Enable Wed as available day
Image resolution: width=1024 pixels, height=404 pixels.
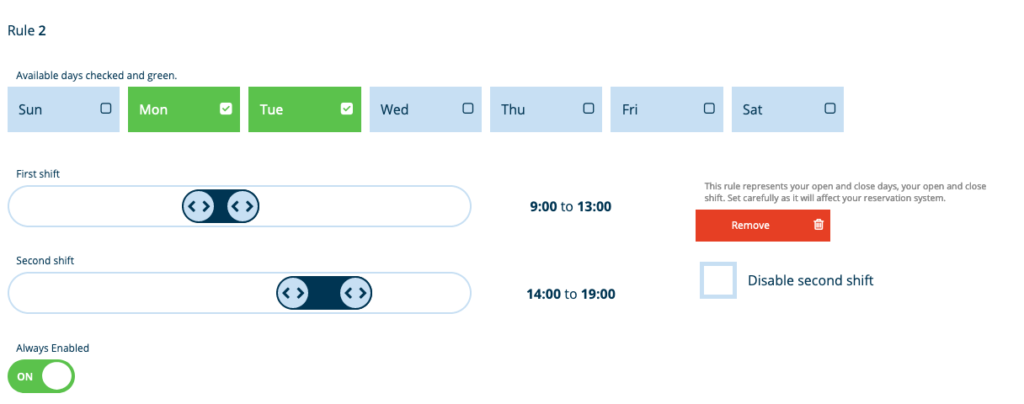pos(468,109)
